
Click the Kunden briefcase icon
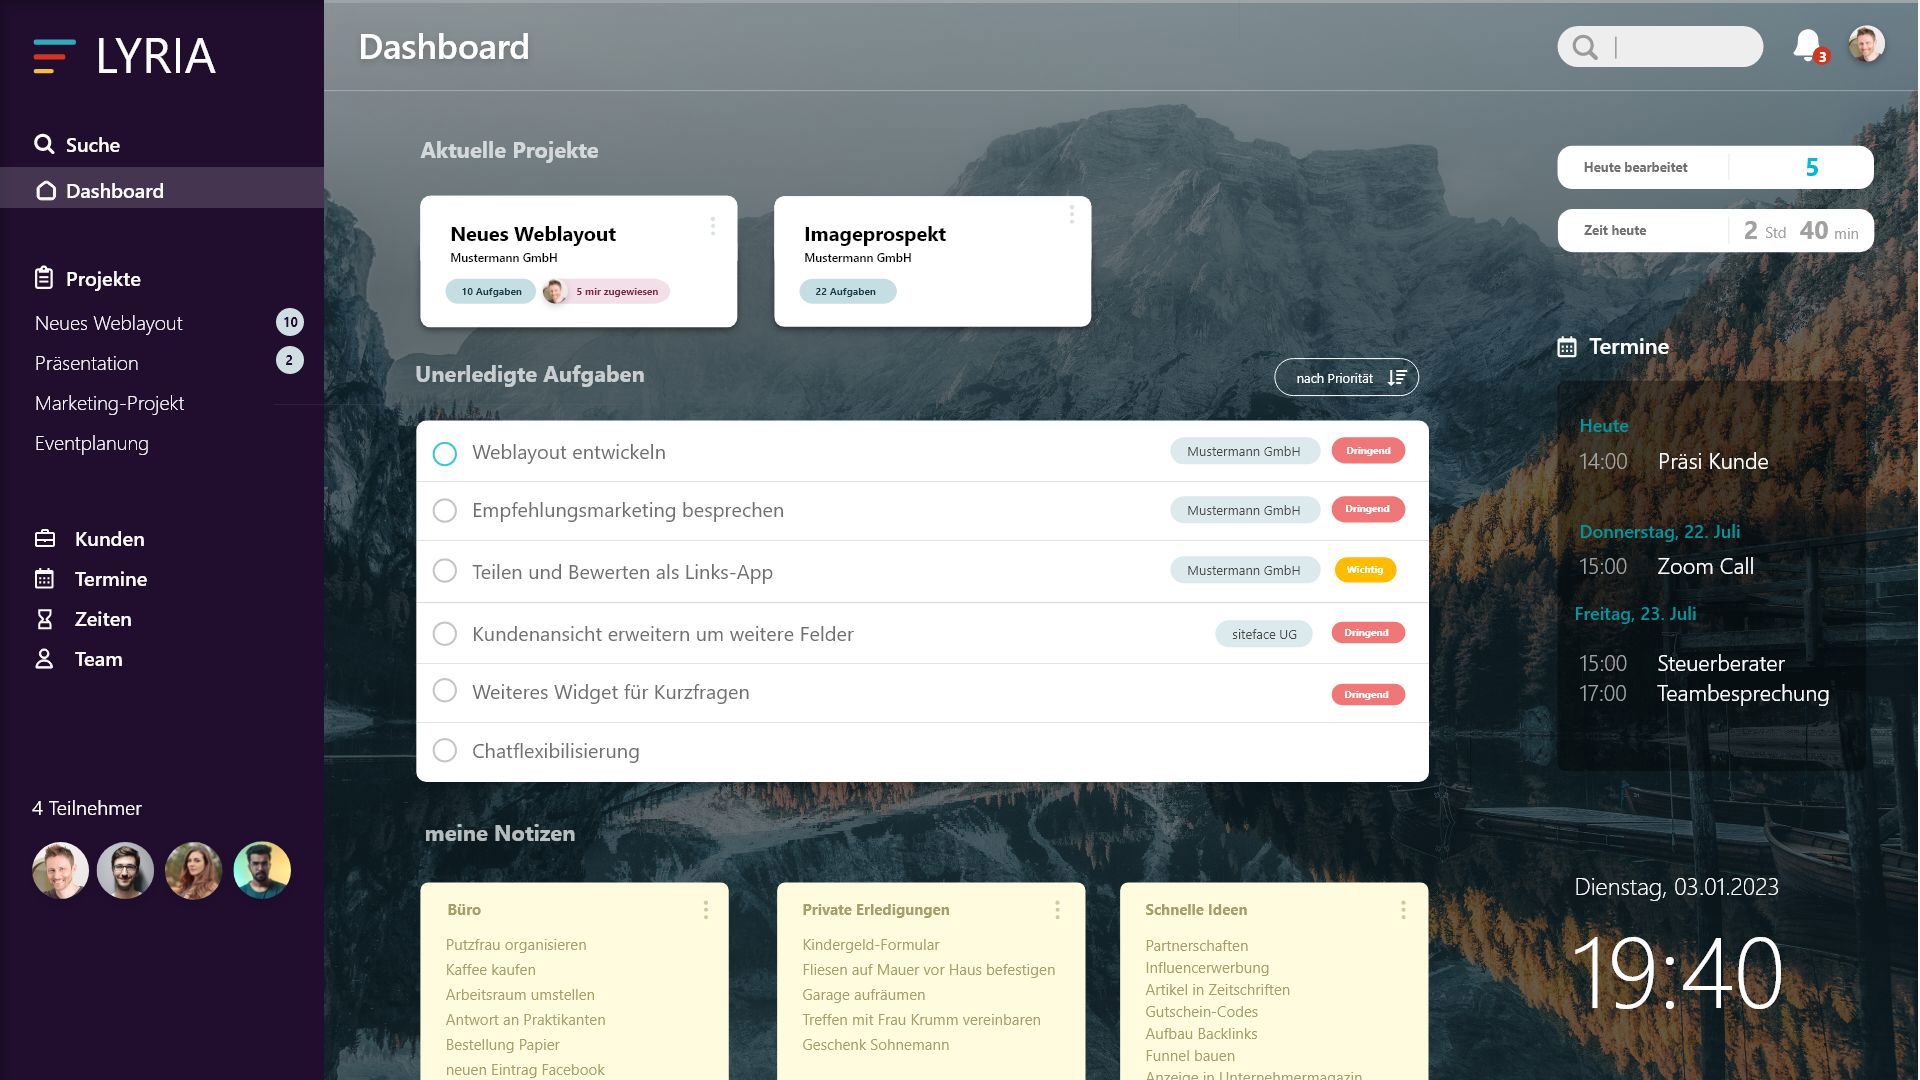pyautogui.click(x=45, y=539)
